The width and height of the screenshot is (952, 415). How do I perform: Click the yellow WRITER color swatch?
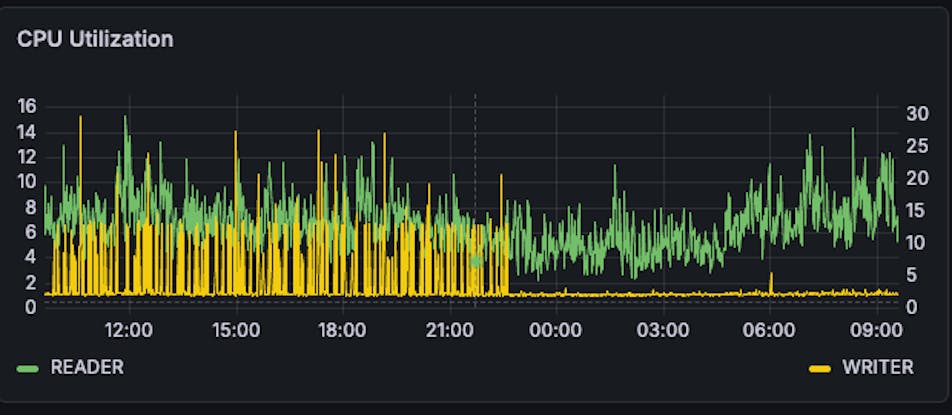click(820, 368)
